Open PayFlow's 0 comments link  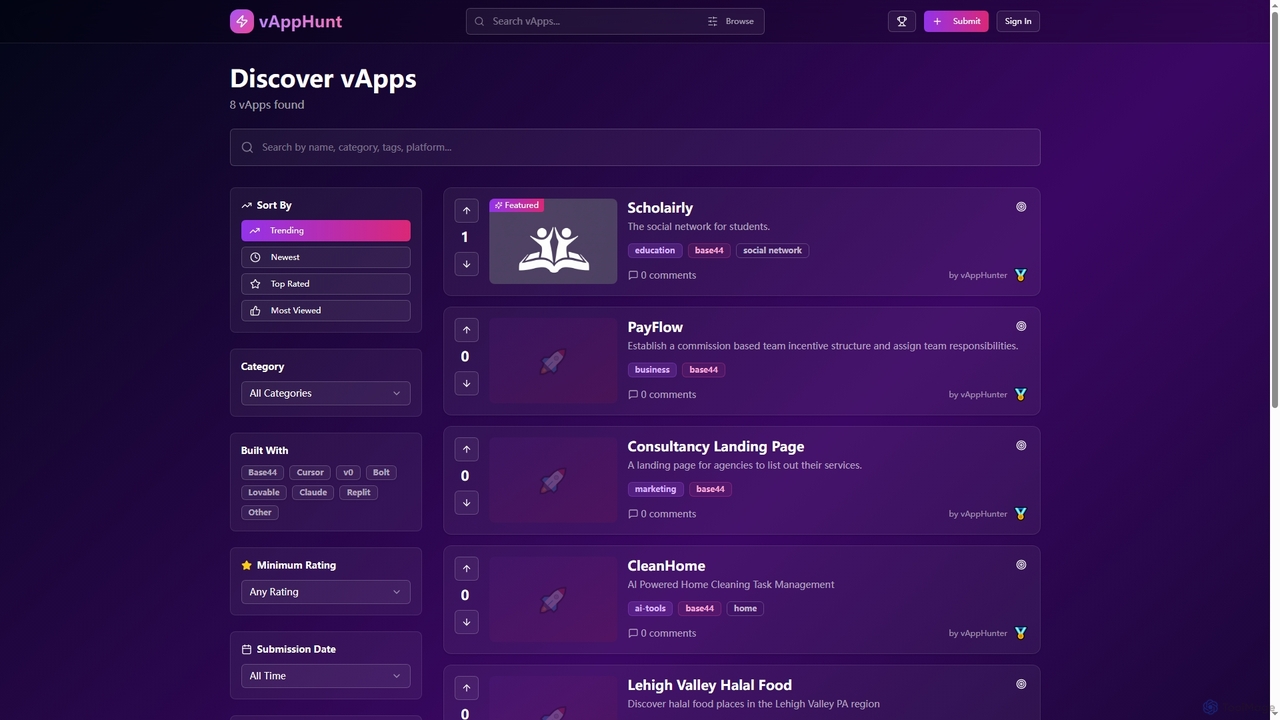(x=662, y=394)
